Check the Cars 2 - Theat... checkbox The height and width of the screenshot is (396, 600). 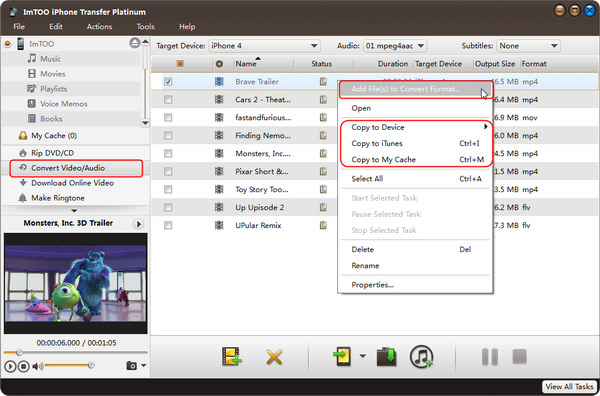(168, 99)
